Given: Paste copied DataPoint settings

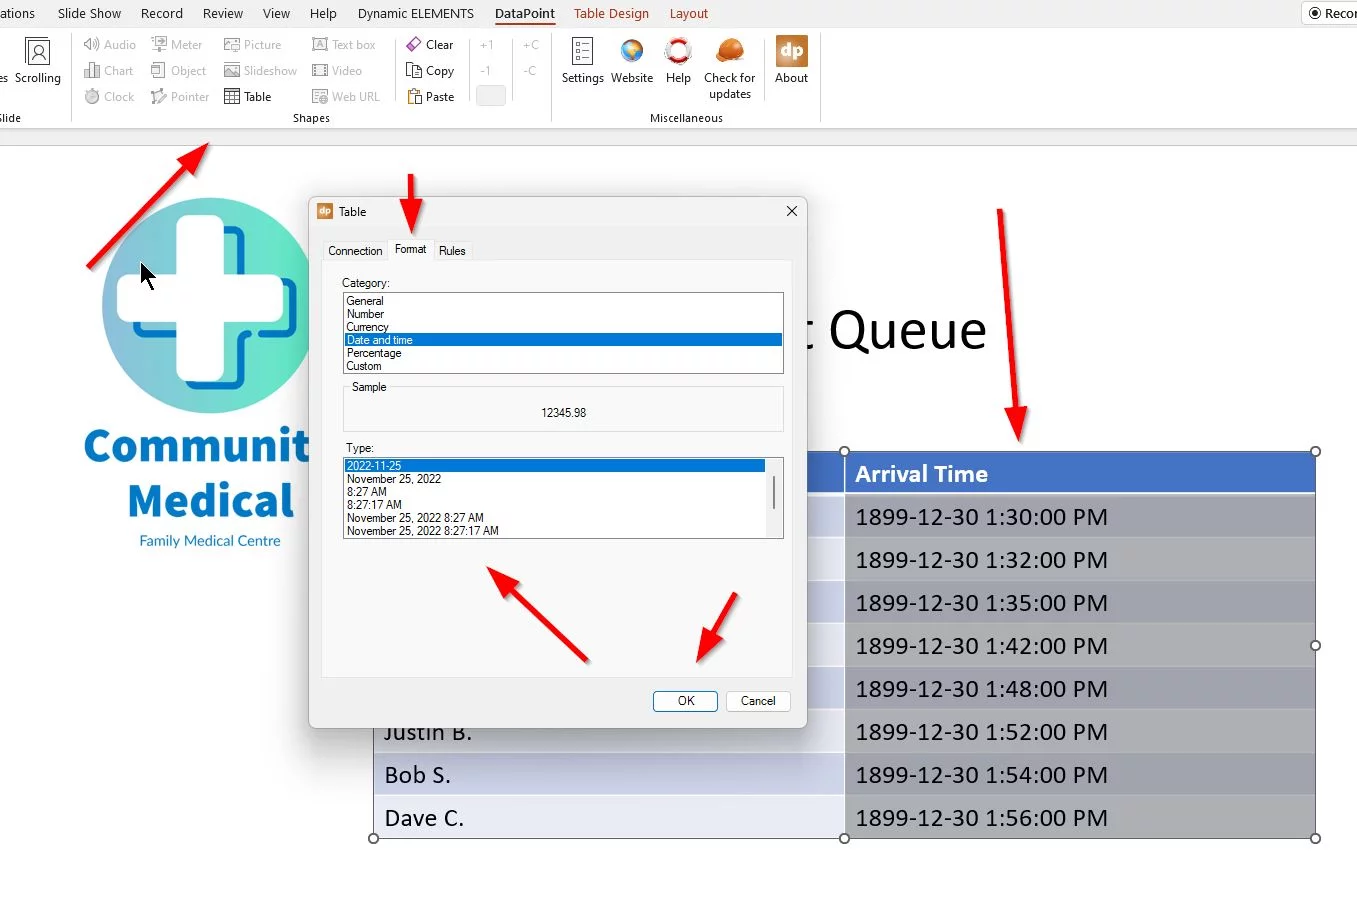Looking at the screenshot, I should pyautogui.click(x=431, y=96).
